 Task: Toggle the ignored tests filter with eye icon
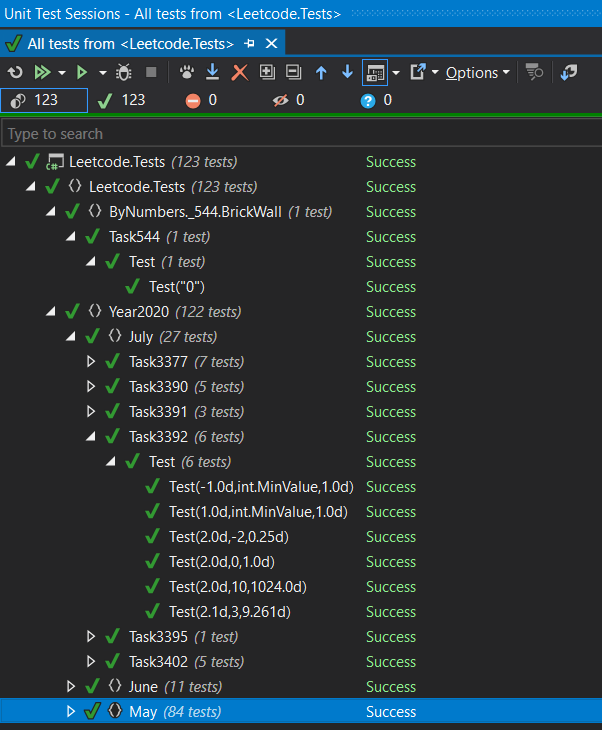(x=288, y=100)
